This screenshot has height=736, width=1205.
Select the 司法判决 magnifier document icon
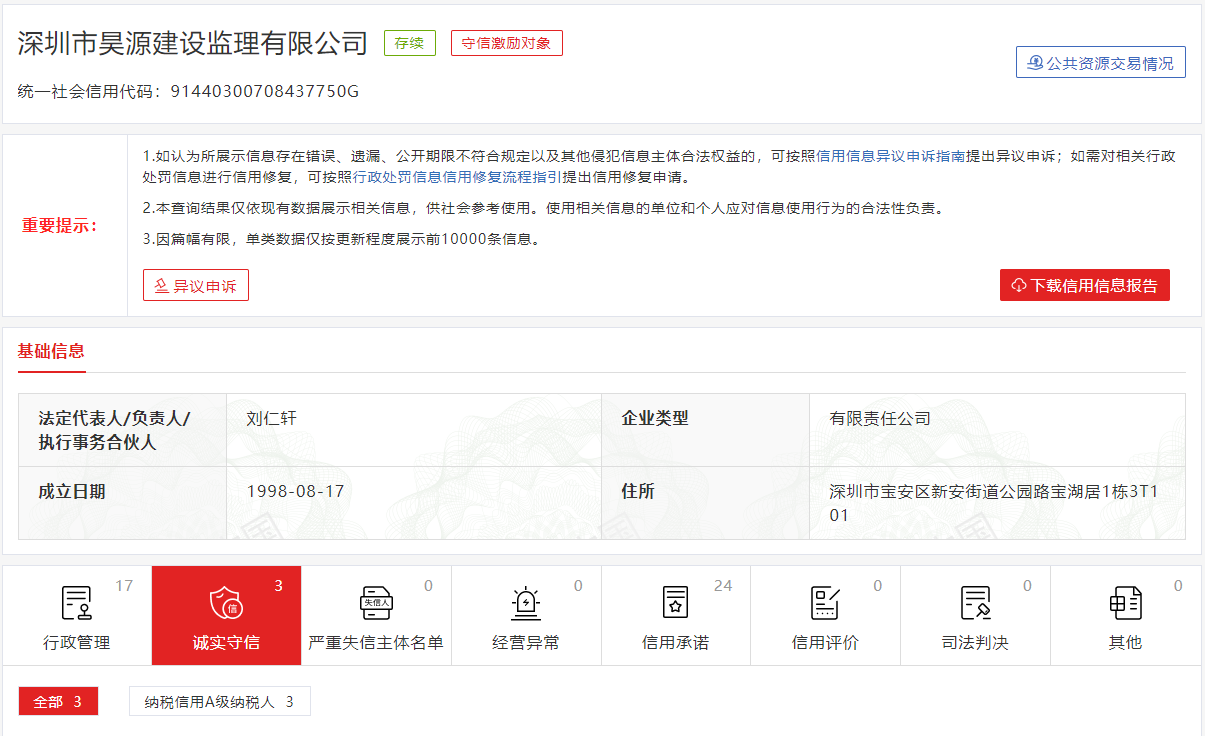coord(975,603)
